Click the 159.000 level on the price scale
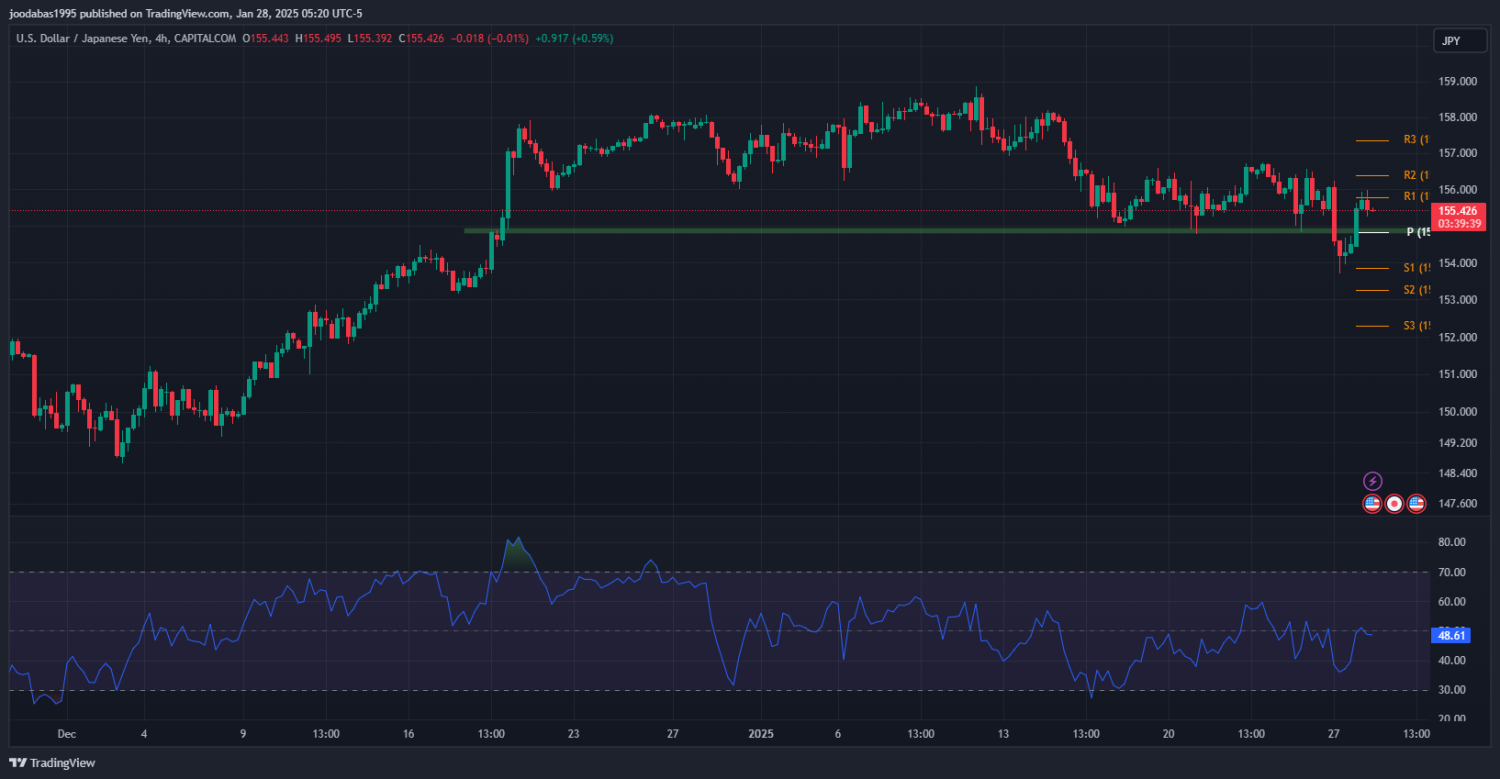This screenshot has height=779, width=1500. [1456, 81]
